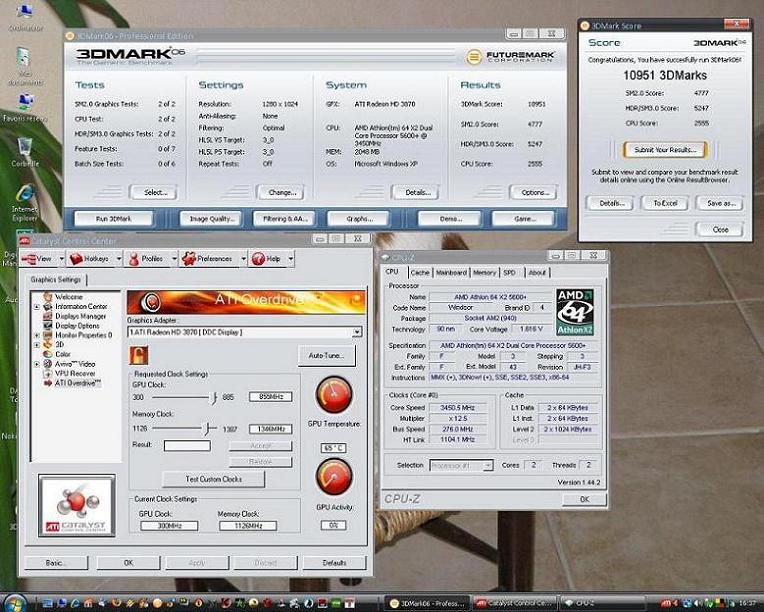
Task: Select VPU Recover in the tree
Action: point(75,374)
